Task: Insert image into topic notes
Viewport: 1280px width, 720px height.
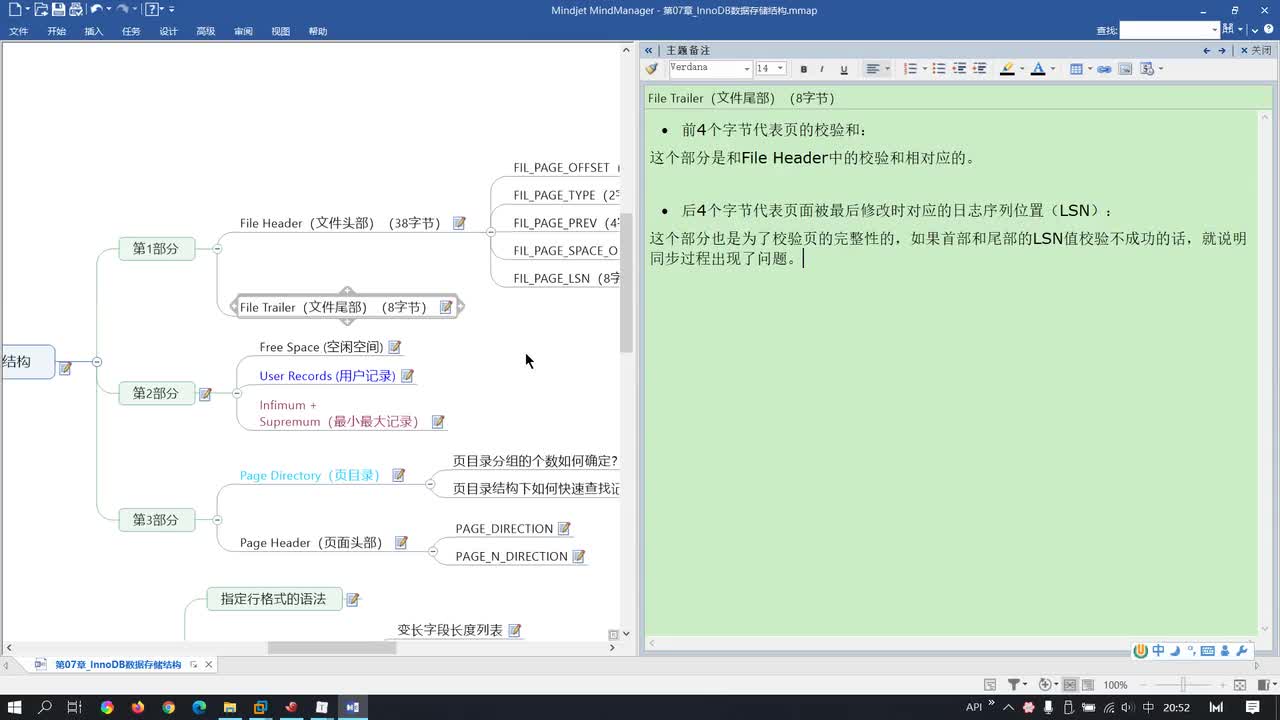Action: click(x=1125, y=69)
